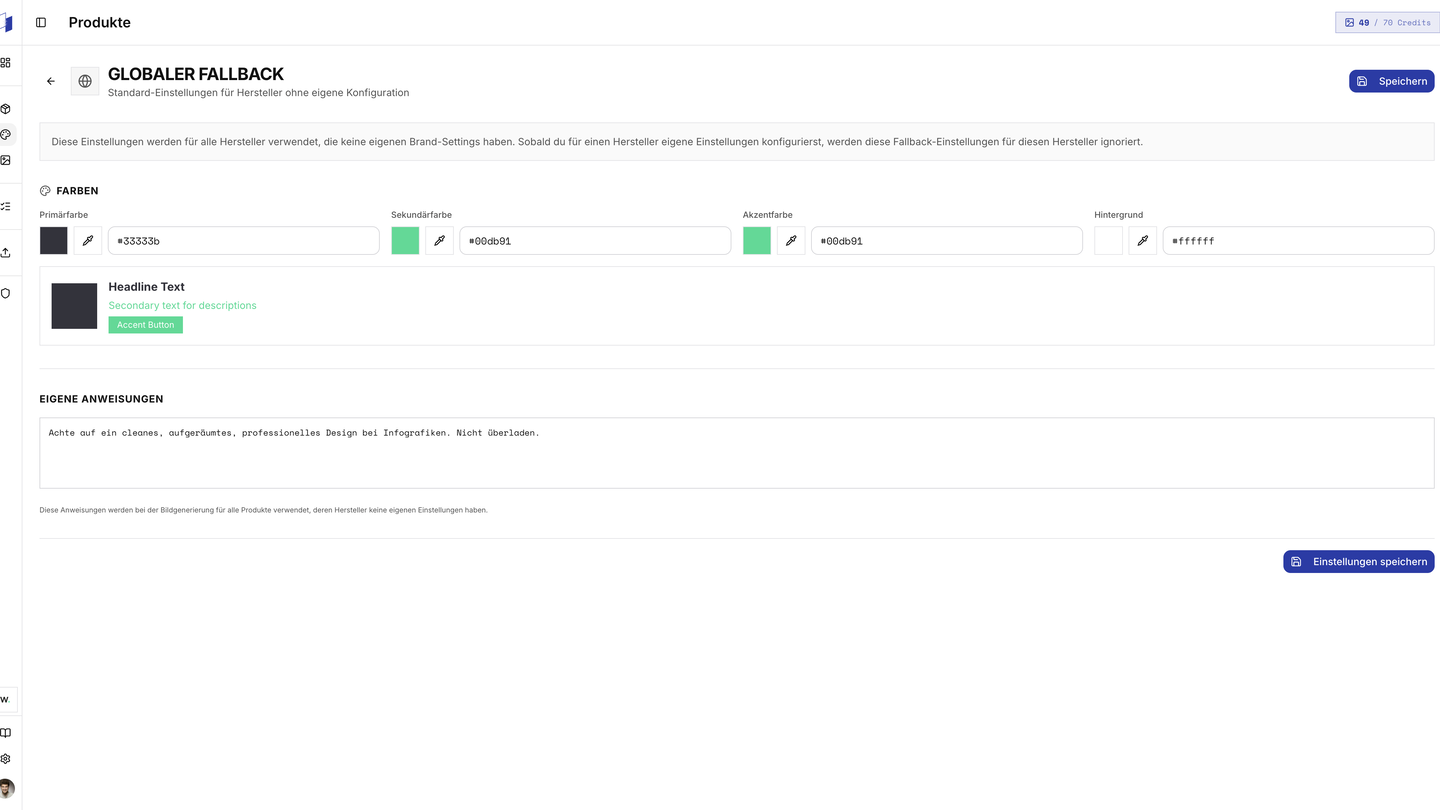This screenshot has height=810, width=1440.
Task: Click the Accent Button preview
Action: 146,325
